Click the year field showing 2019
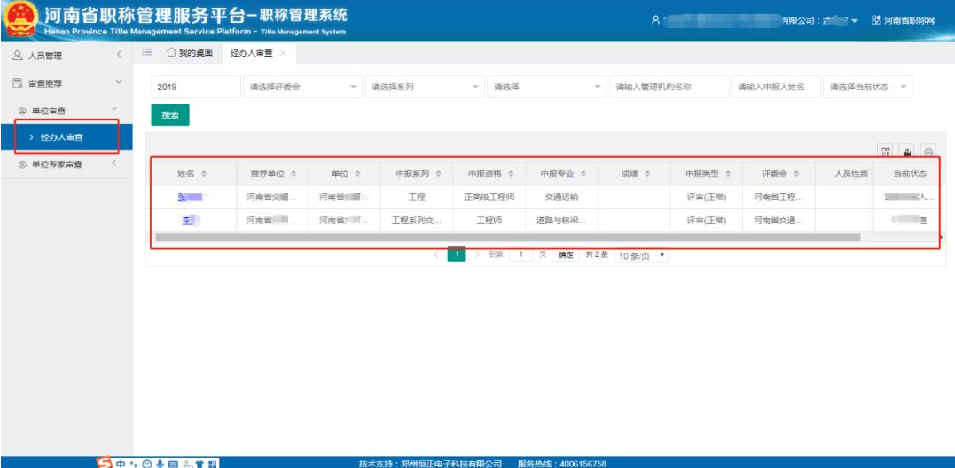This screenshot has height=468, width=955. (196, 87)
